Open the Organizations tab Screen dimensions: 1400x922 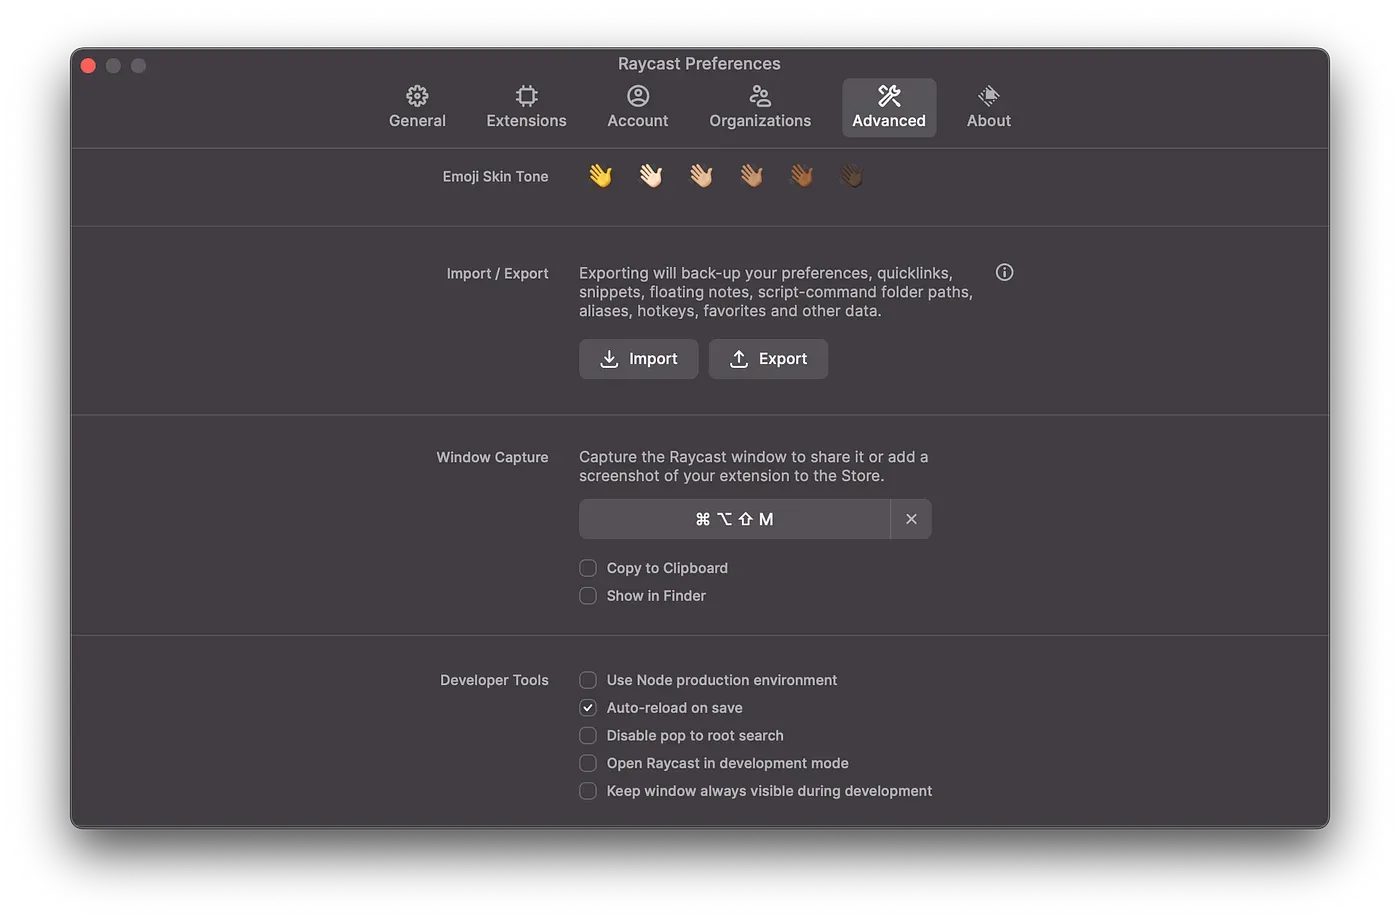click(x=760, y=107)
